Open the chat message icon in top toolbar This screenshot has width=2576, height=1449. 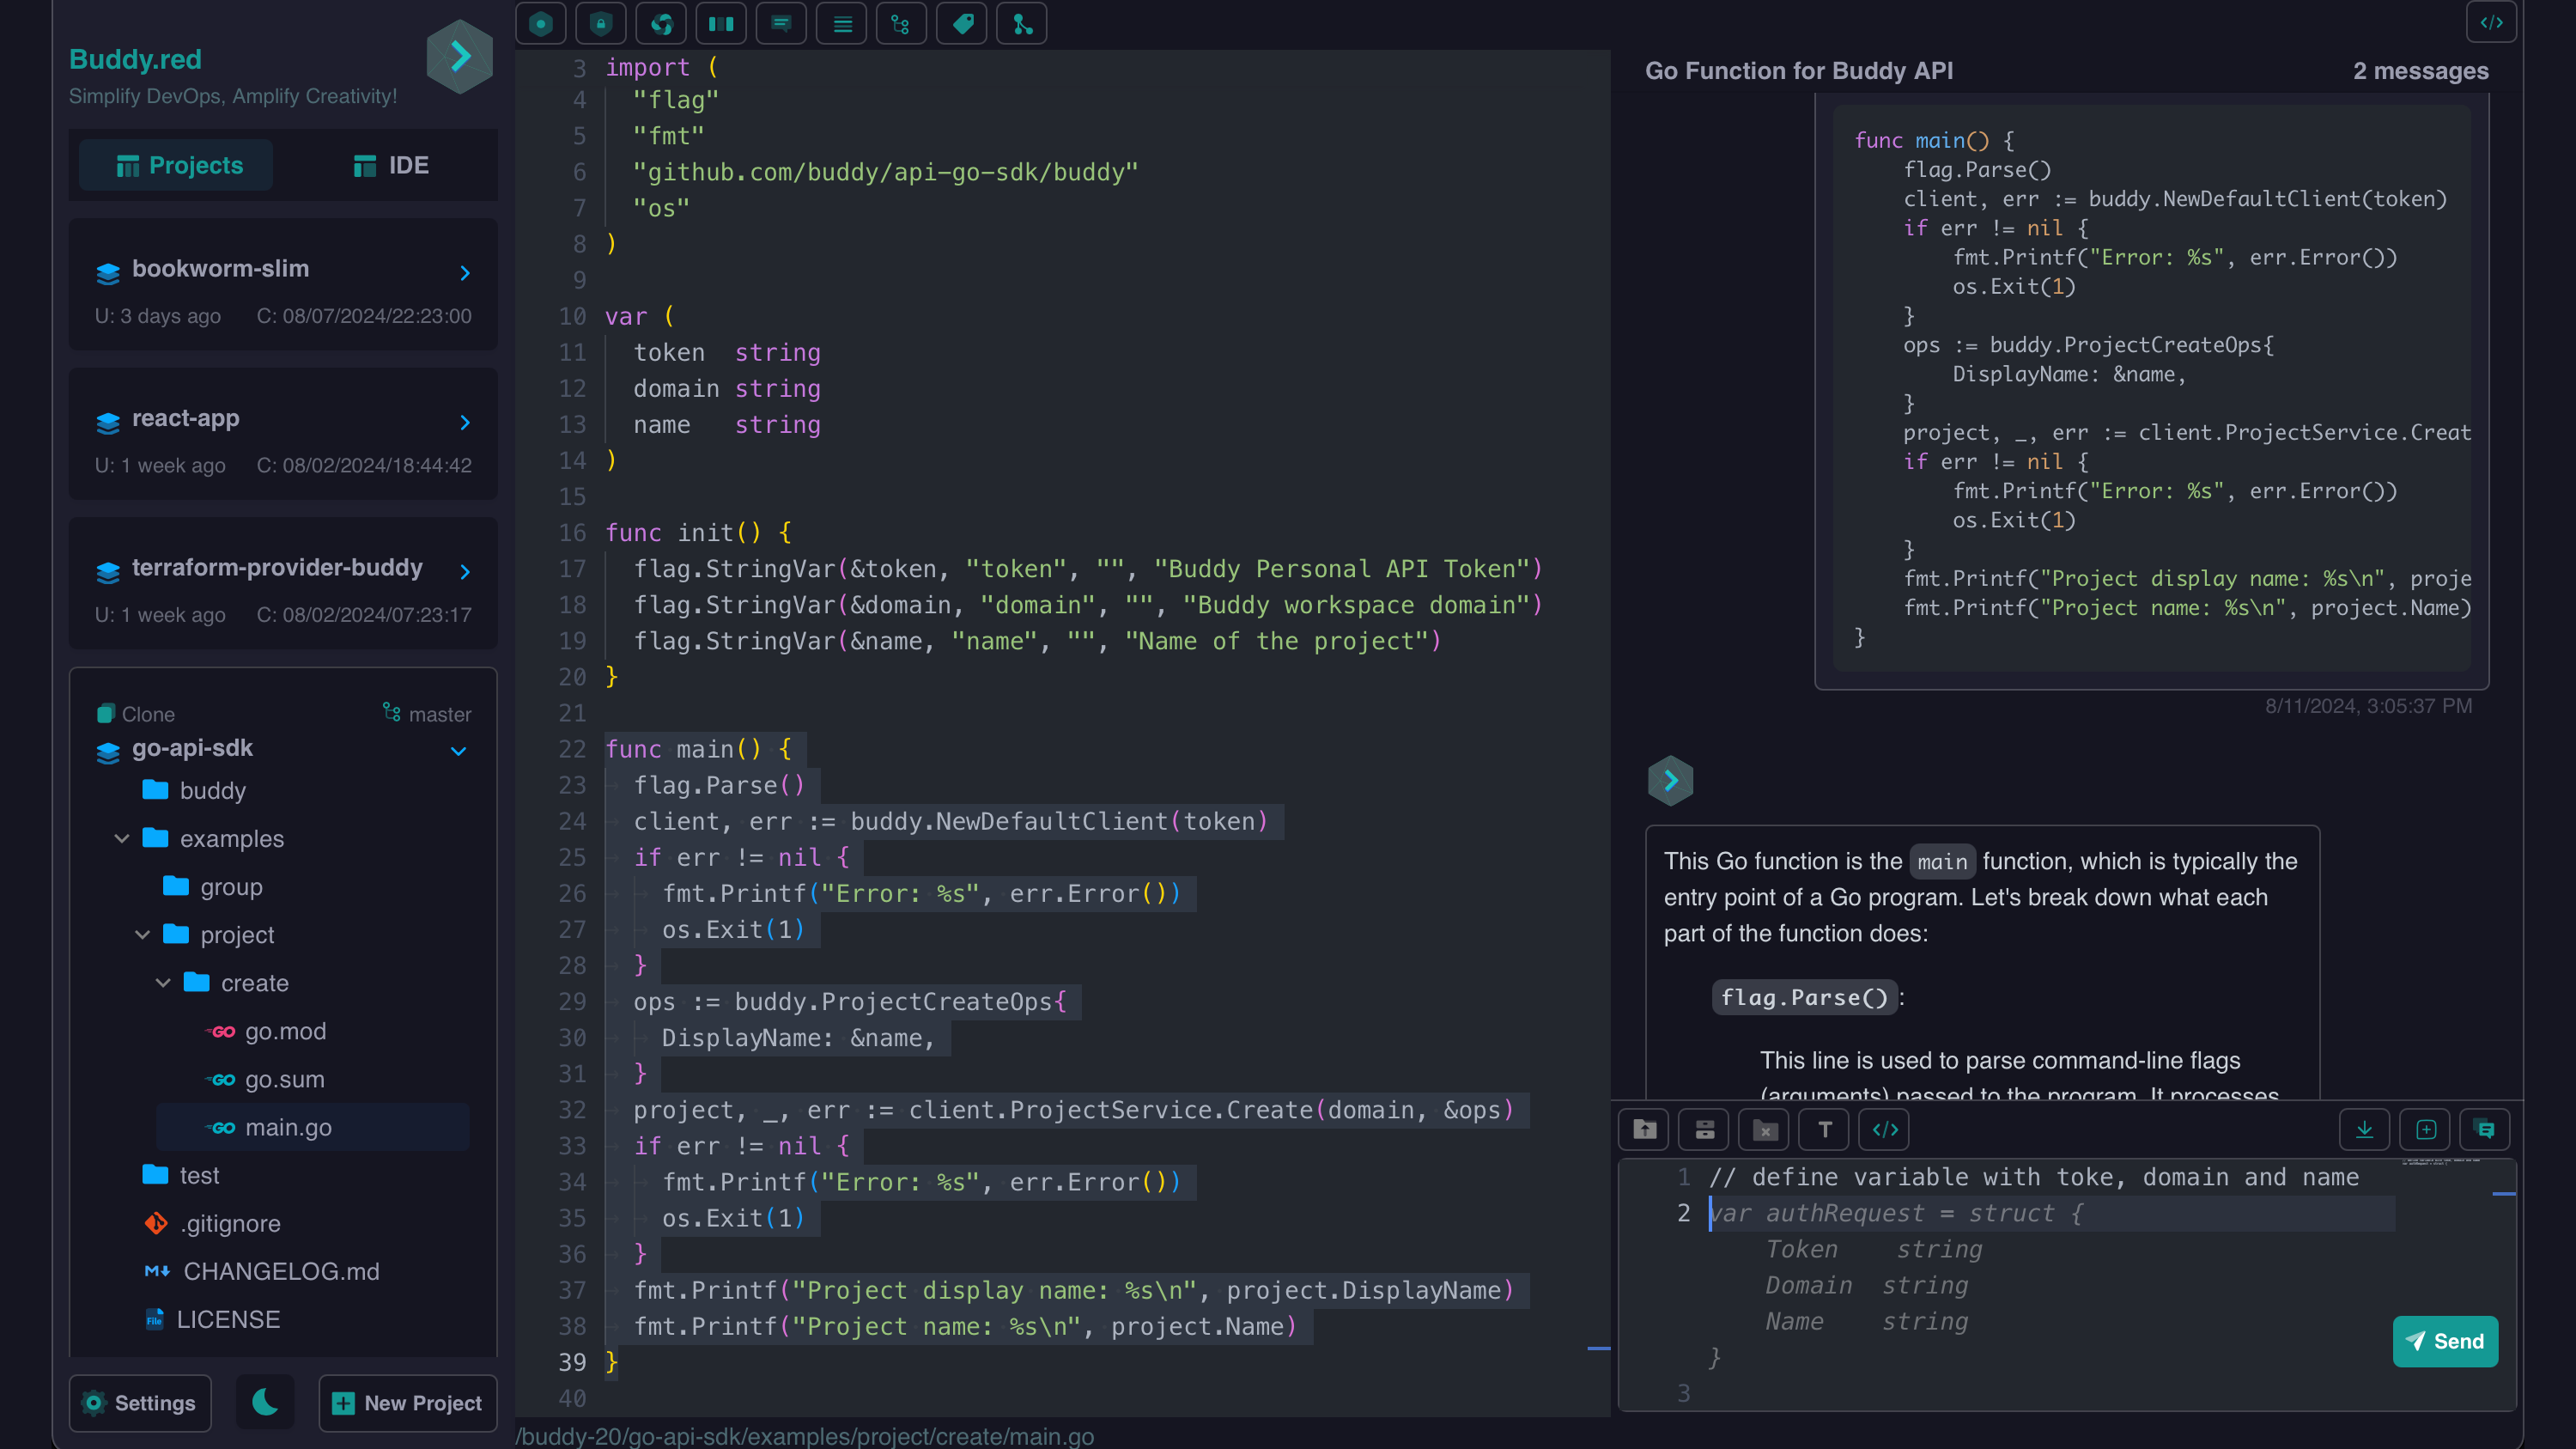click(x=781, y=24)
